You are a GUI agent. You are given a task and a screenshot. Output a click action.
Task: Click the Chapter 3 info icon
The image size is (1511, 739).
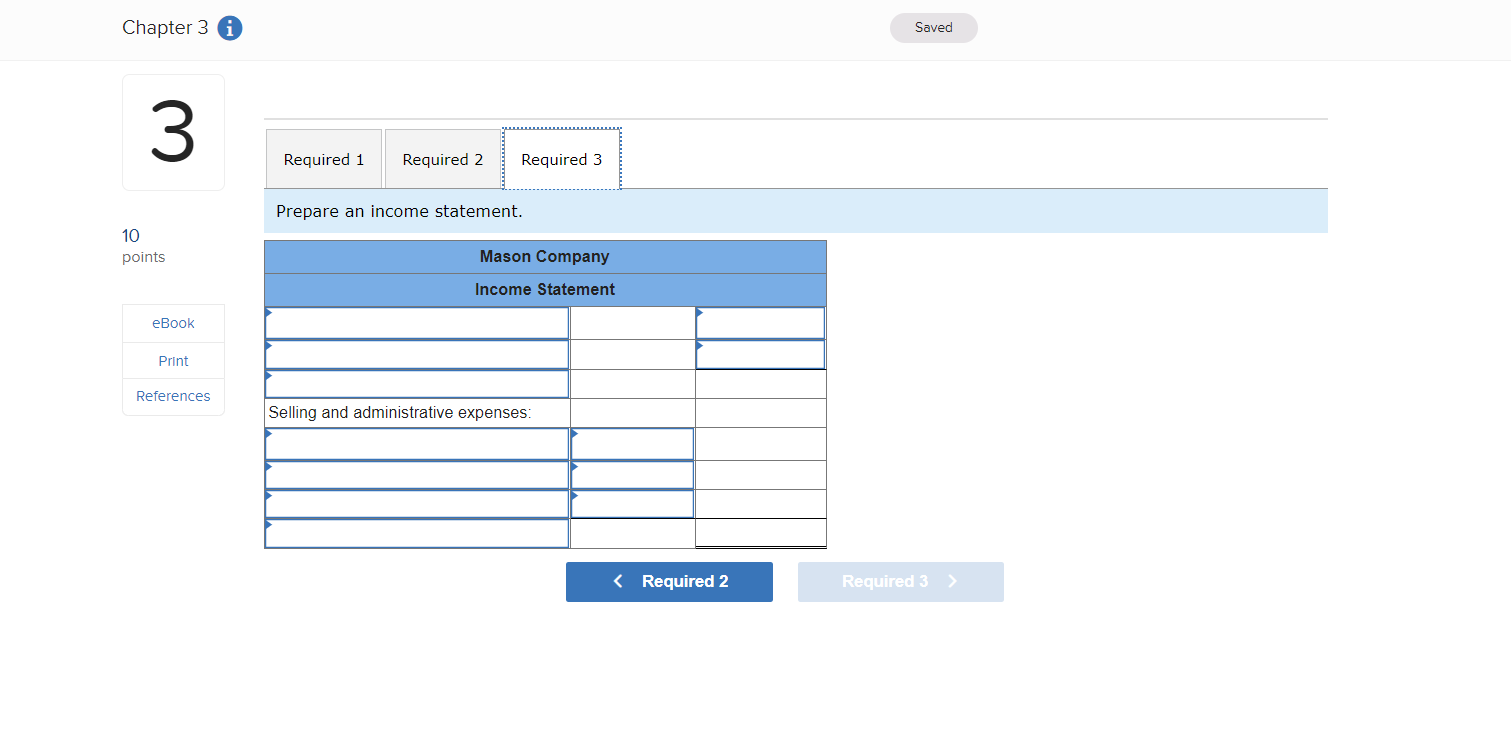(x=229, y=28)
